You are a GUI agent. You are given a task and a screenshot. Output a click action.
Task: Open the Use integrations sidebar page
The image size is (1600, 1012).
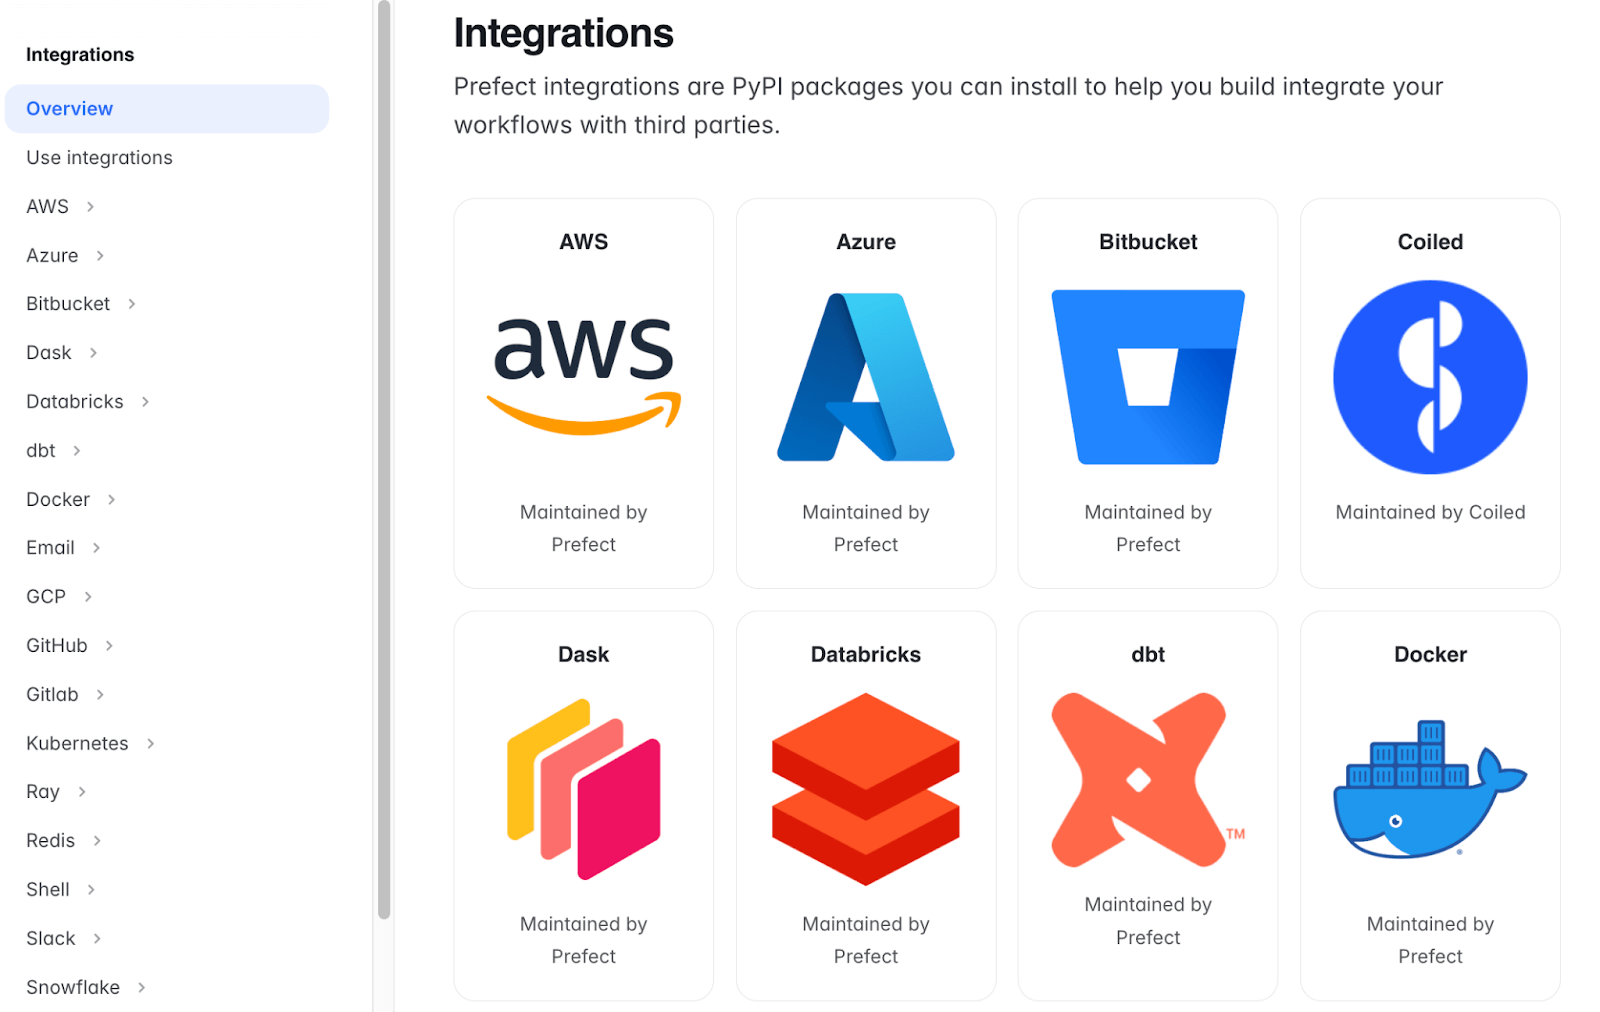[99, 158]
